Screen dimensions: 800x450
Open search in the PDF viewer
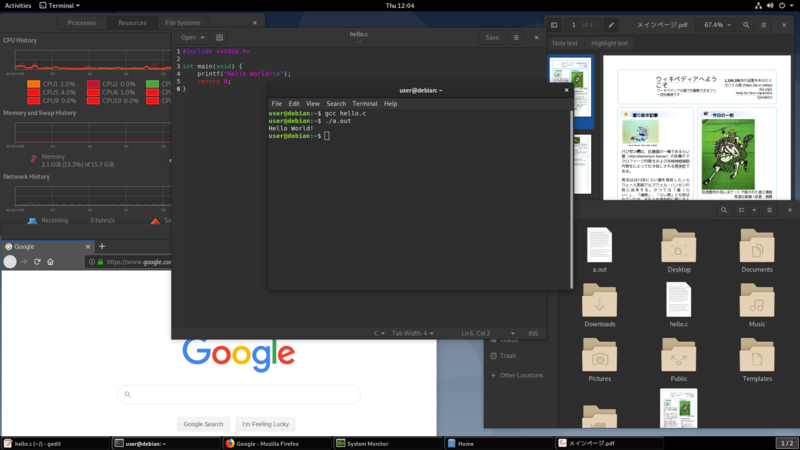click(x=746, y=25)
